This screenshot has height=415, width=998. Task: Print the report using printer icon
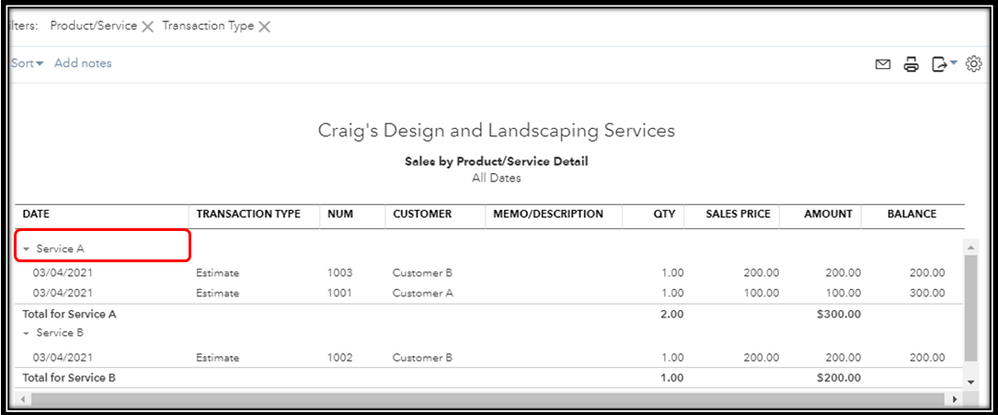[911, 64]
